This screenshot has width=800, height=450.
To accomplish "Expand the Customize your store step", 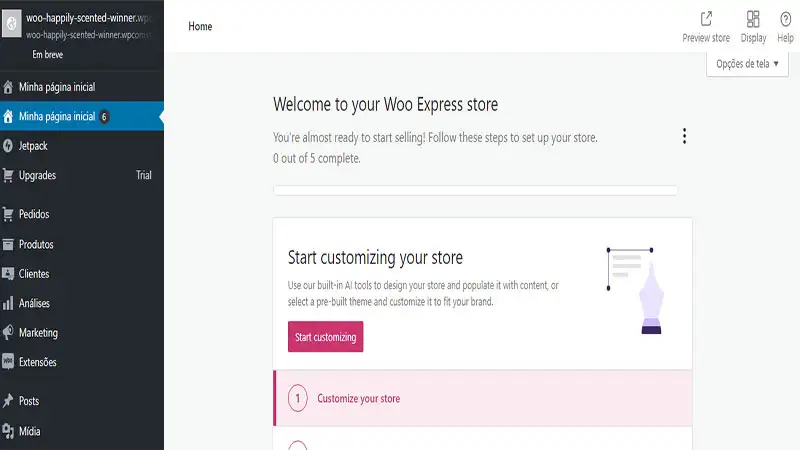I will tap(358, 398).
